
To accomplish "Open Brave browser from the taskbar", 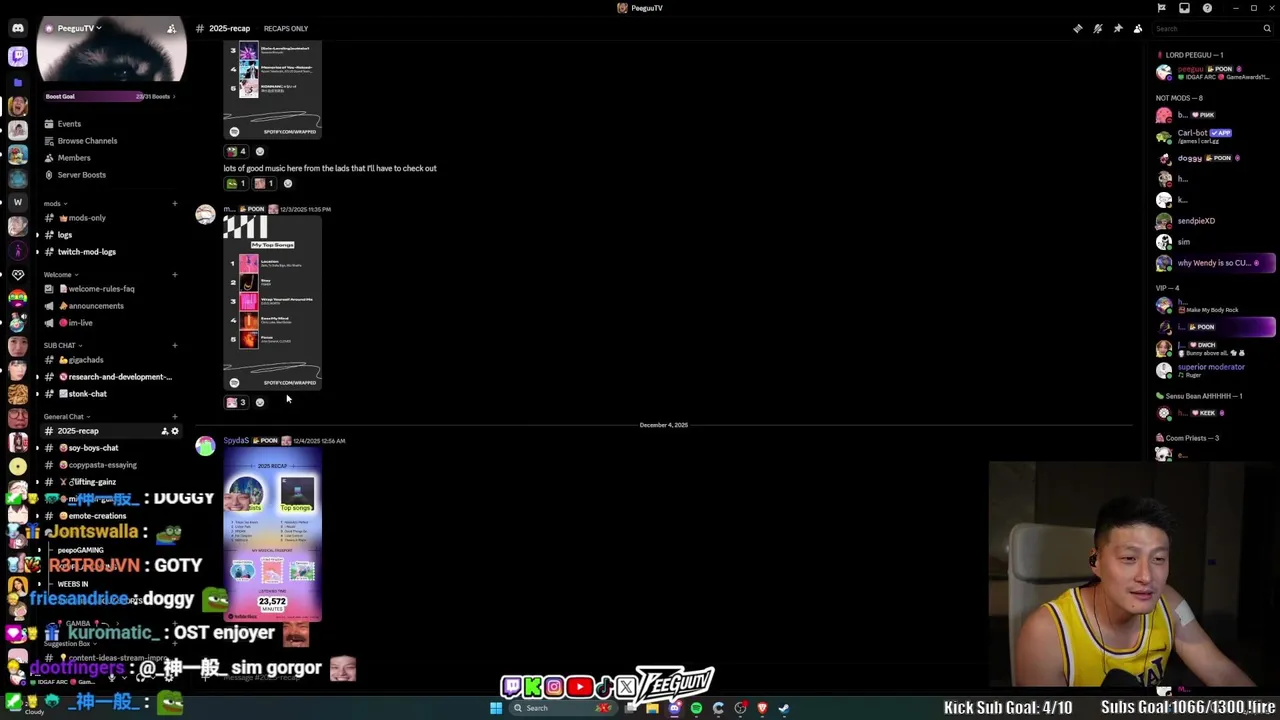I will click(762, 708).
